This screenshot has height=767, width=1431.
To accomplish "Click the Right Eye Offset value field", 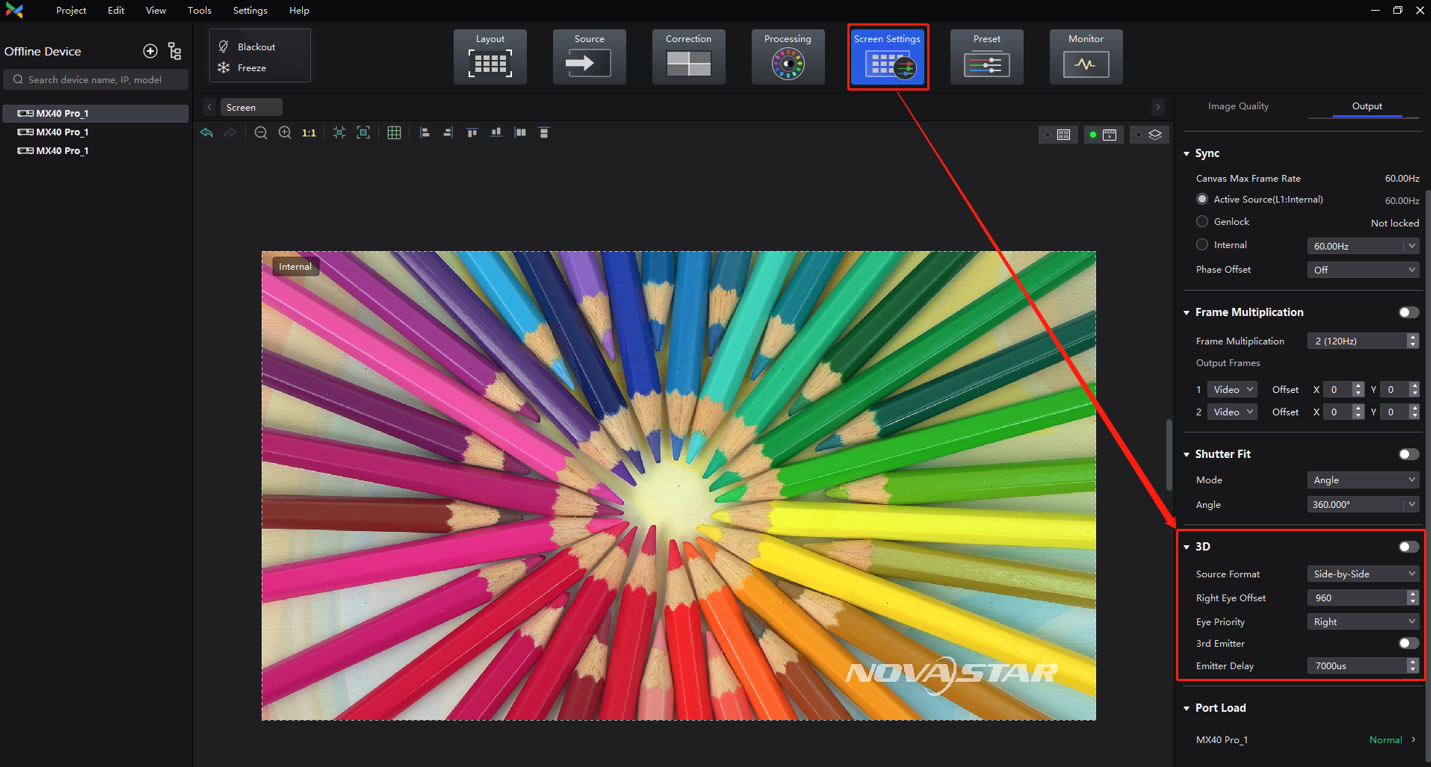I will pyautogui.click(x=1356, y=598).
